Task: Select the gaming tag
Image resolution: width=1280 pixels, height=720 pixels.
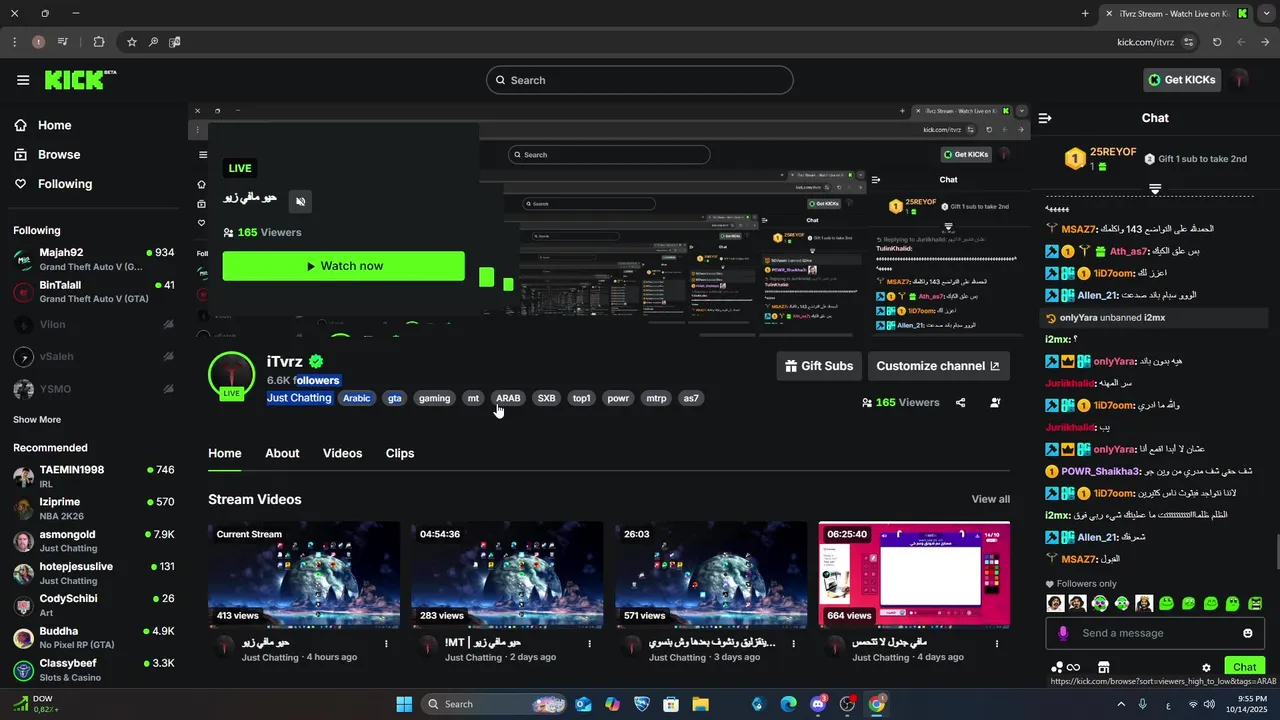Action: click(x=434, y=398)
